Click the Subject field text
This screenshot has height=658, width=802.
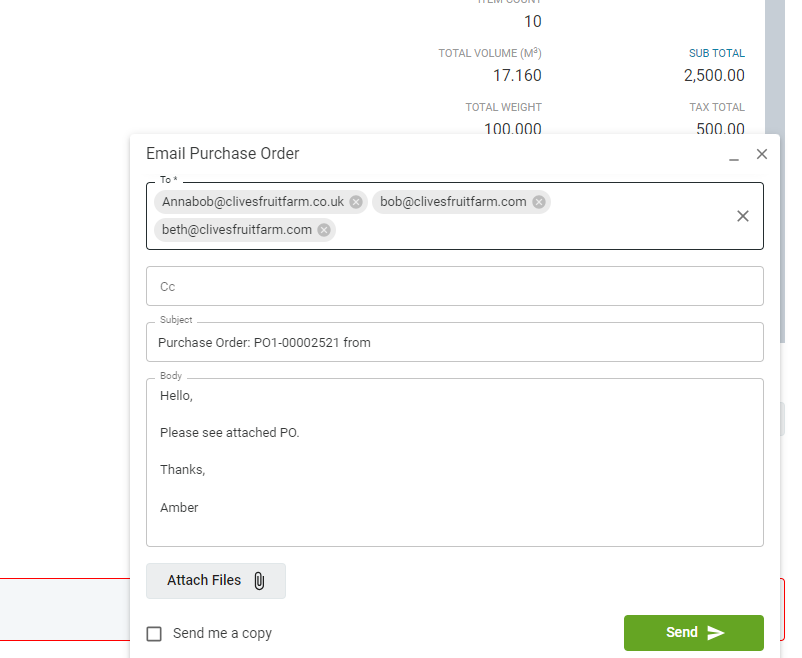tap(264, 342)
